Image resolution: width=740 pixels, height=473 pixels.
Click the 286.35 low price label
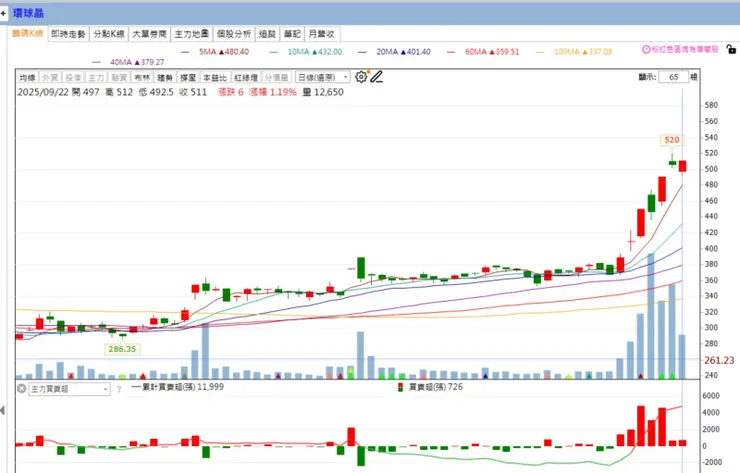pyautogui.click(x=122, y=349)
